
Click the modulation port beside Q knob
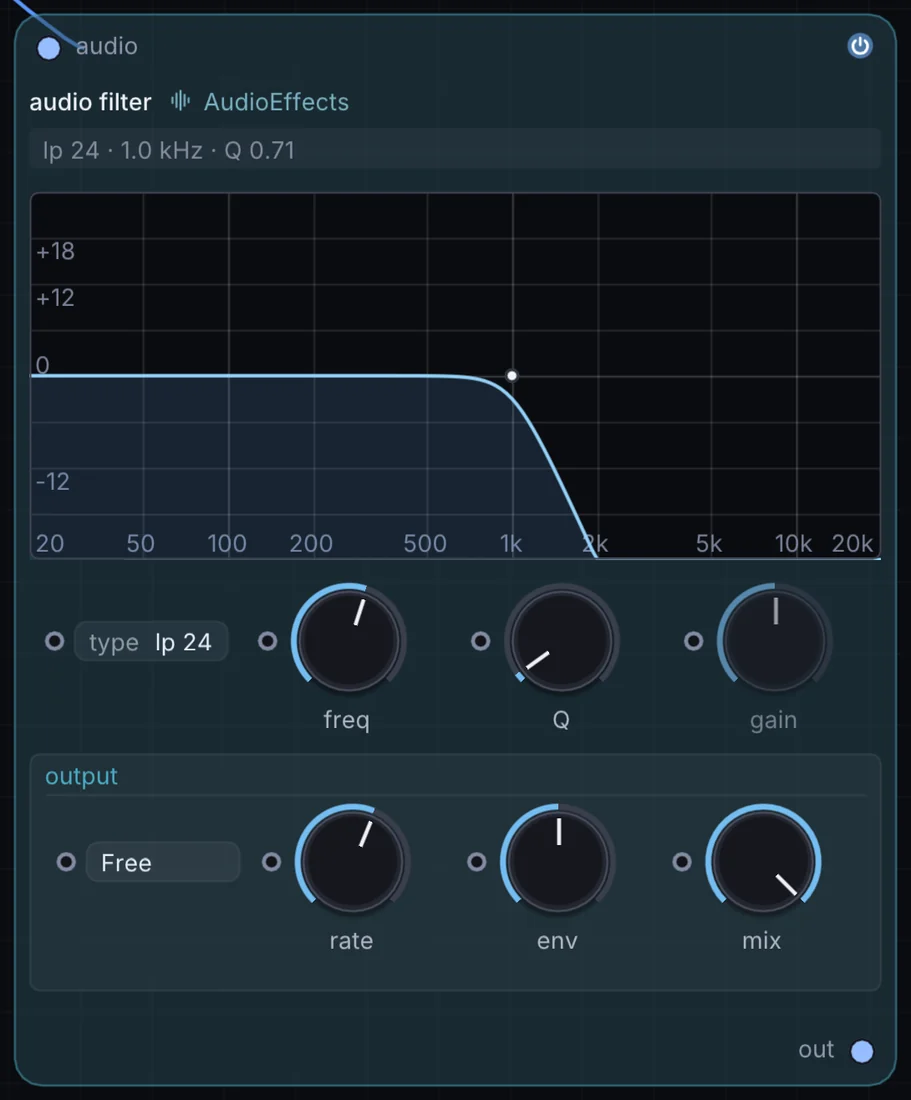[x=480, y=641]
